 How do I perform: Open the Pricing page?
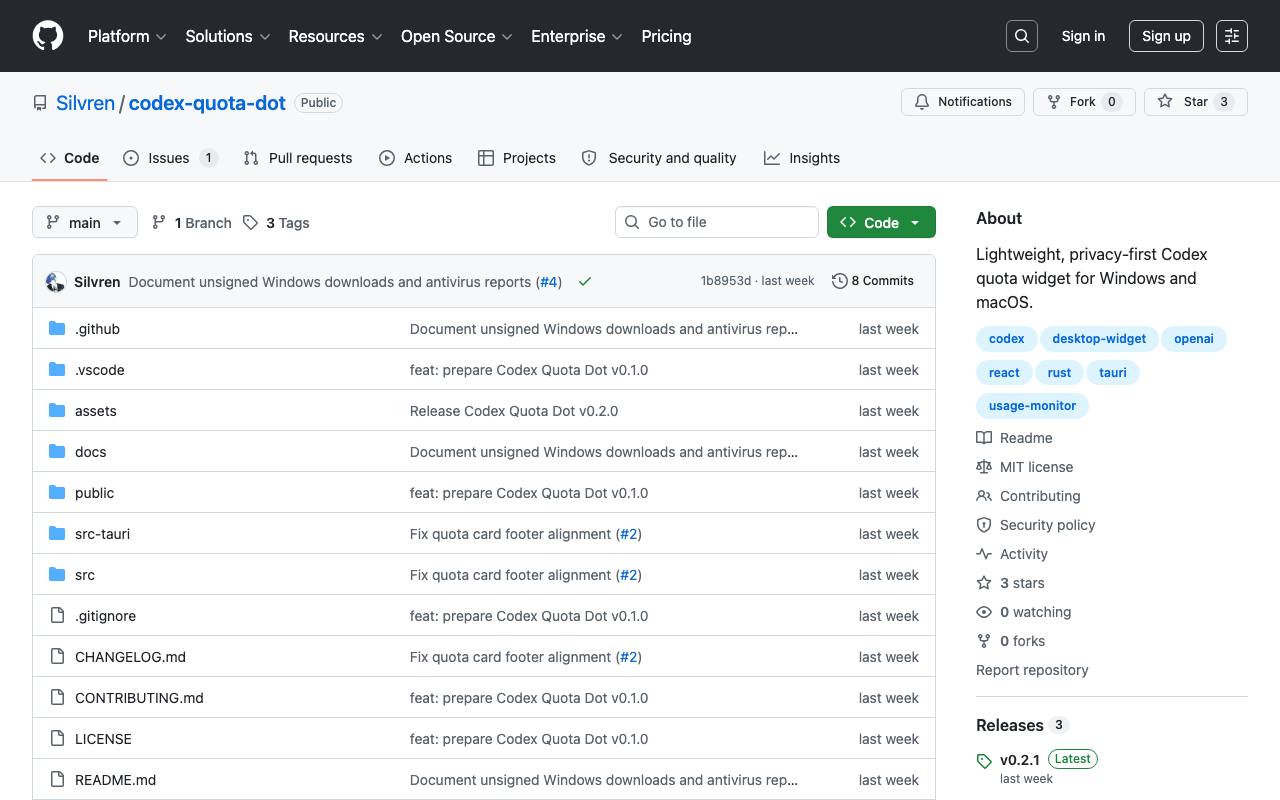(666, 36)
